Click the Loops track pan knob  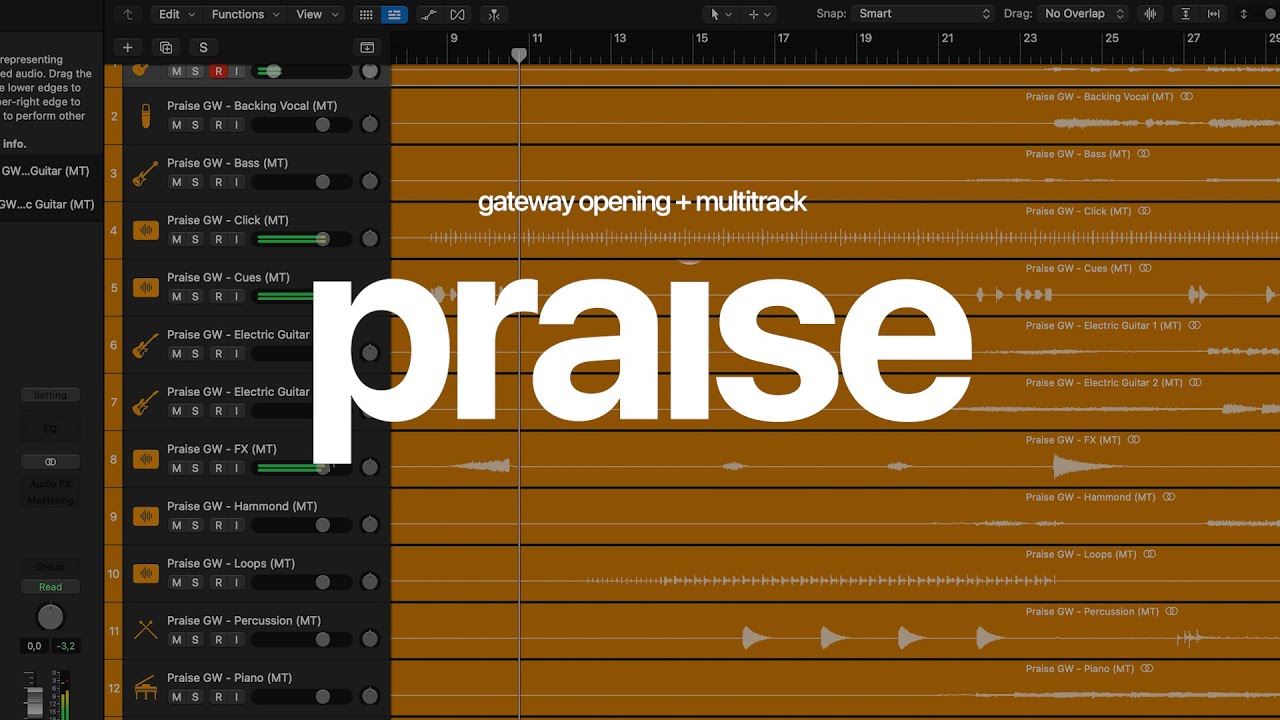[370, 581]
